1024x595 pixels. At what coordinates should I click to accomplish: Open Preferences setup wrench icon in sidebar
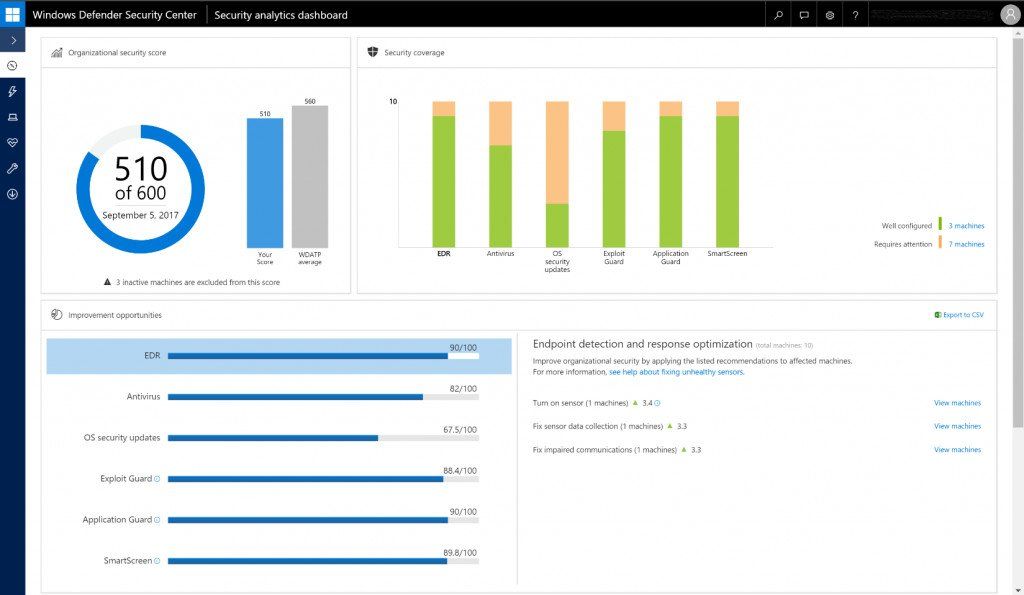tap(12, 168)
